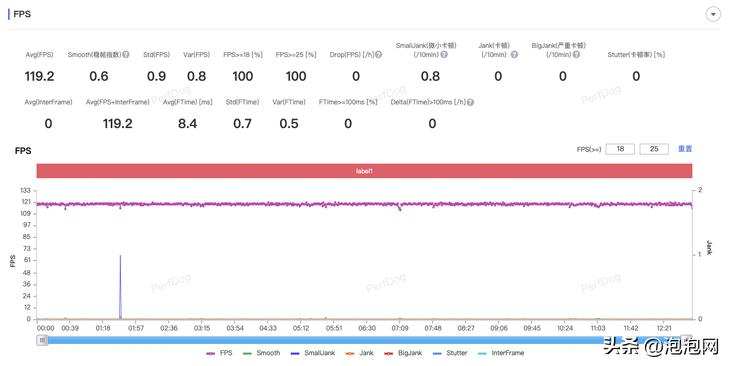Click the SmallJank spike on the chart
The width and height of the screenshot is (730, 366).
coord(120,286)
